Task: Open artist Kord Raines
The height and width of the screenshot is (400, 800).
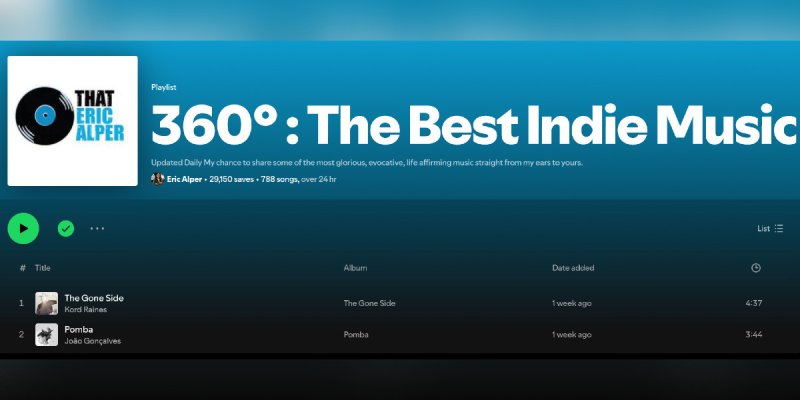Action: tap(86, 310)
